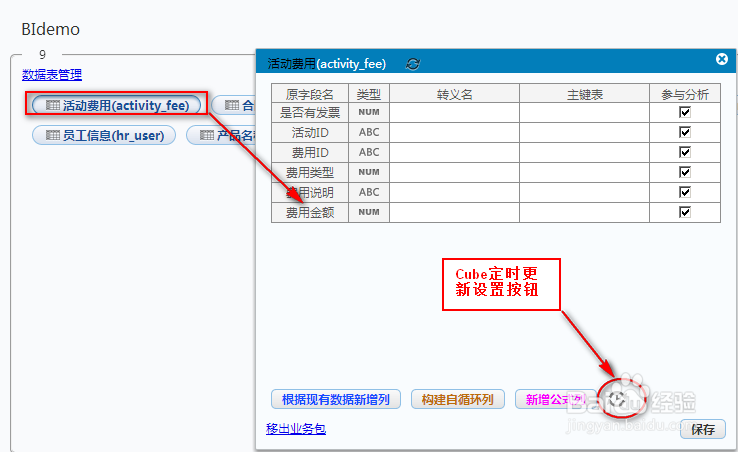Disable 参与分析 for 费用金额 row
The width and height of the screenshot is (738, 452).
pyautogui.click(x=685, y=212)
